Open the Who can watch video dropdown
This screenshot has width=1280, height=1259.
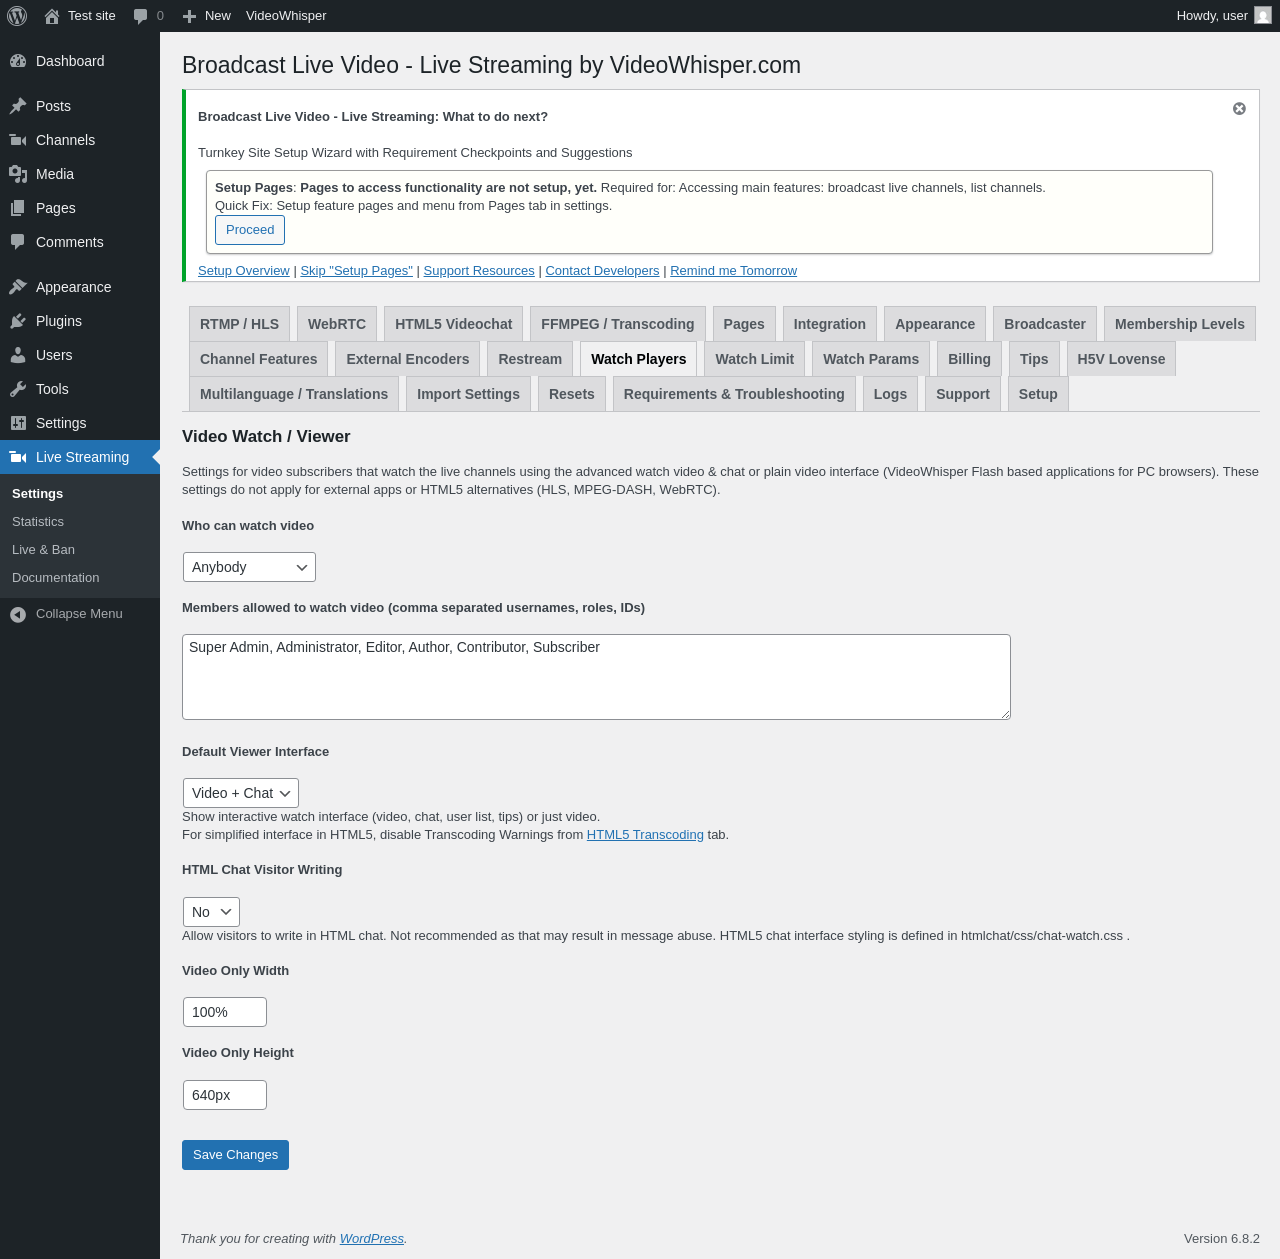249,567
